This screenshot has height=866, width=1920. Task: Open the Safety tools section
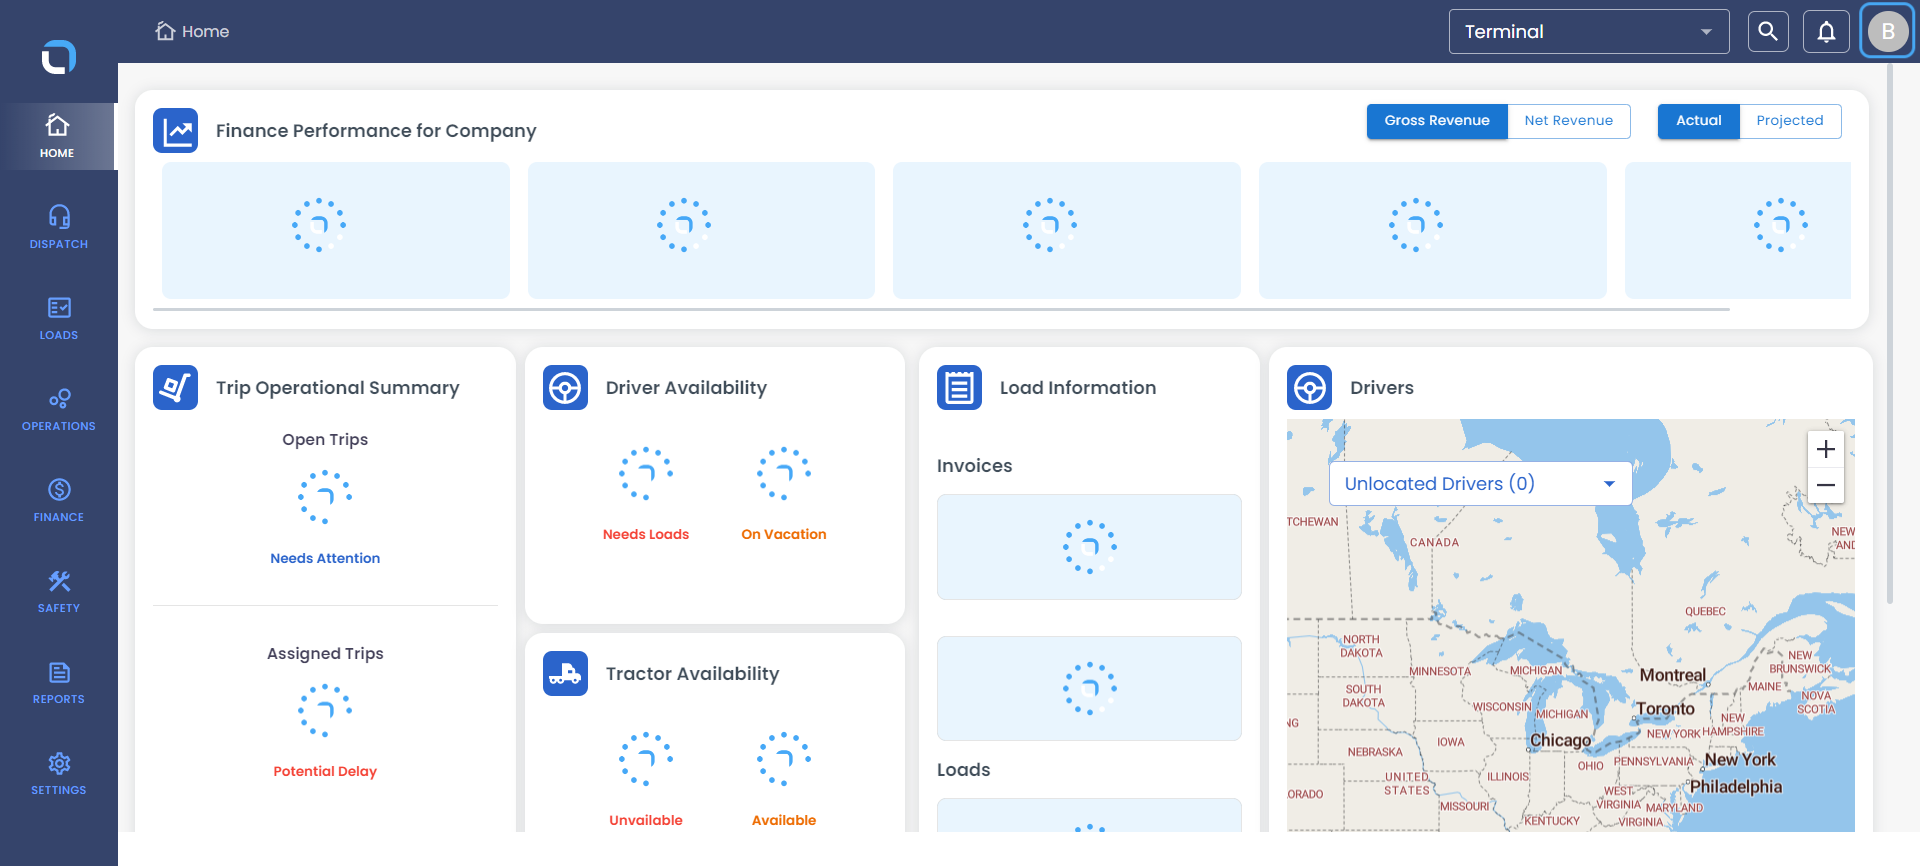59,591
